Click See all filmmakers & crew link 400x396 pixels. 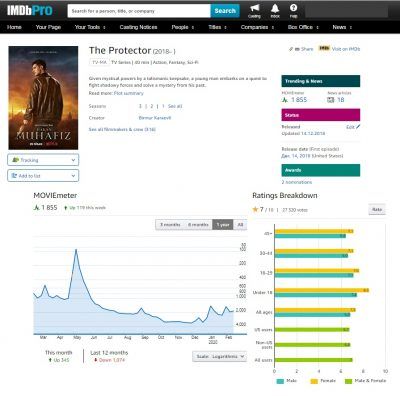coord(122,129)
